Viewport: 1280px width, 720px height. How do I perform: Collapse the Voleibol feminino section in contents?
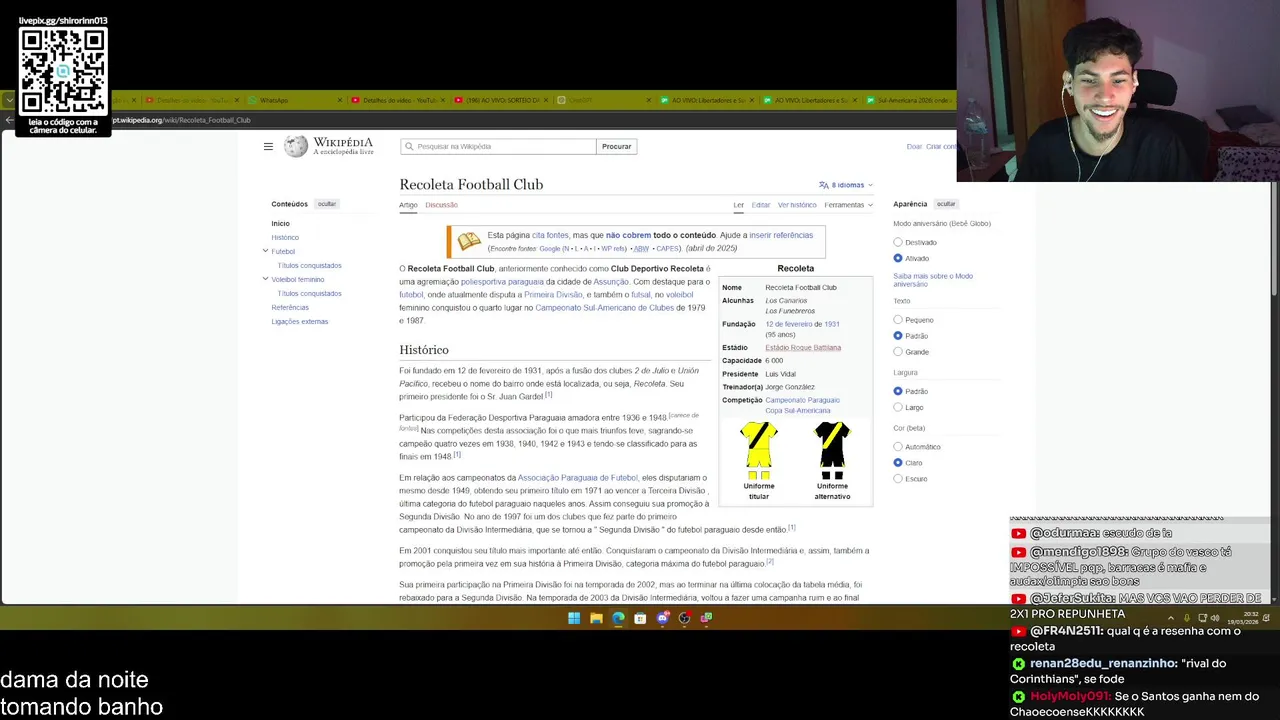pos(265,279)
